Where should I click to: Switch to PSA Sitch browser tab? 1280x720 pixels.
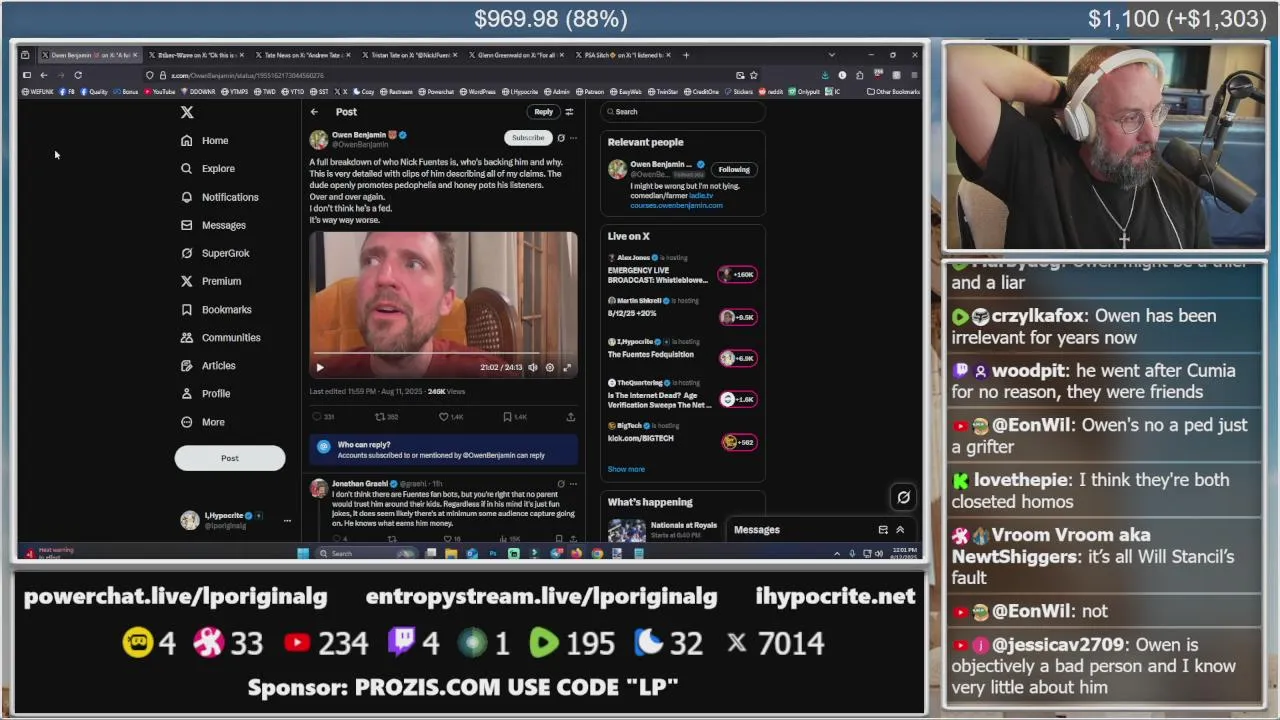pos(623,55)
